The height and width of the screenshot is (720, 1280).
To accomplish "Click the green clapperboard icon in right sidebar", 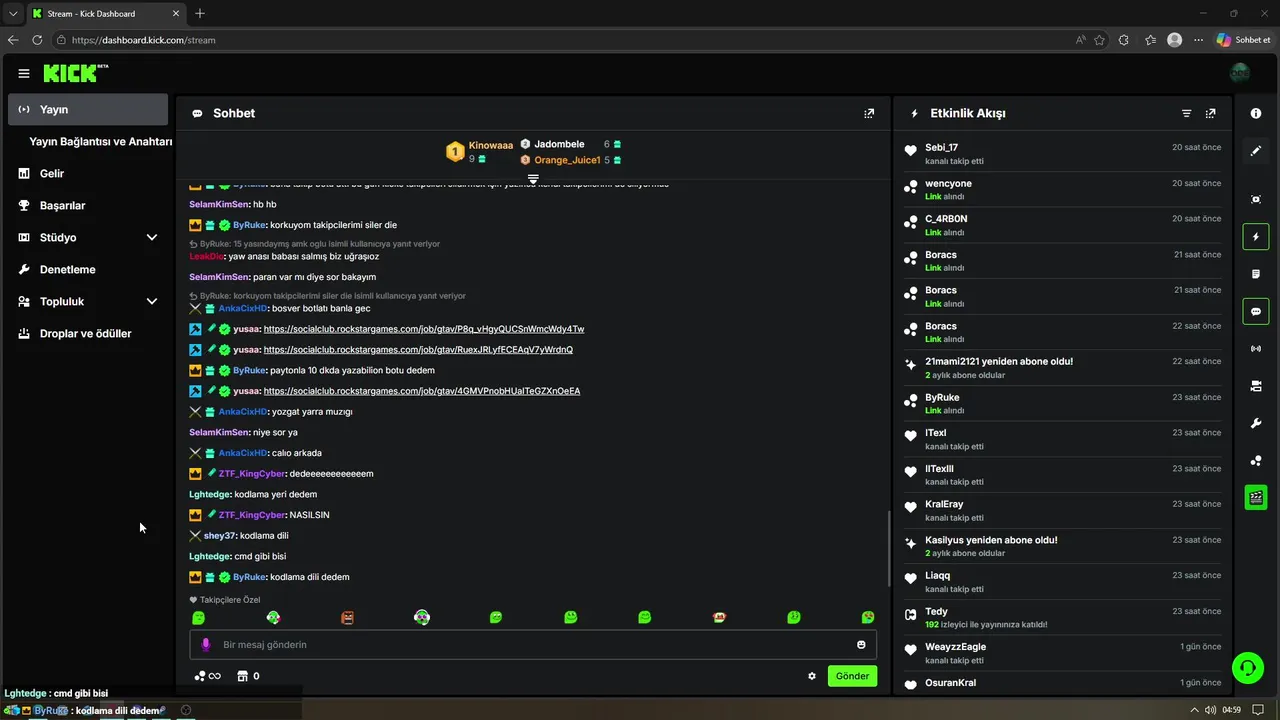I will click(x=1256, y=497).
